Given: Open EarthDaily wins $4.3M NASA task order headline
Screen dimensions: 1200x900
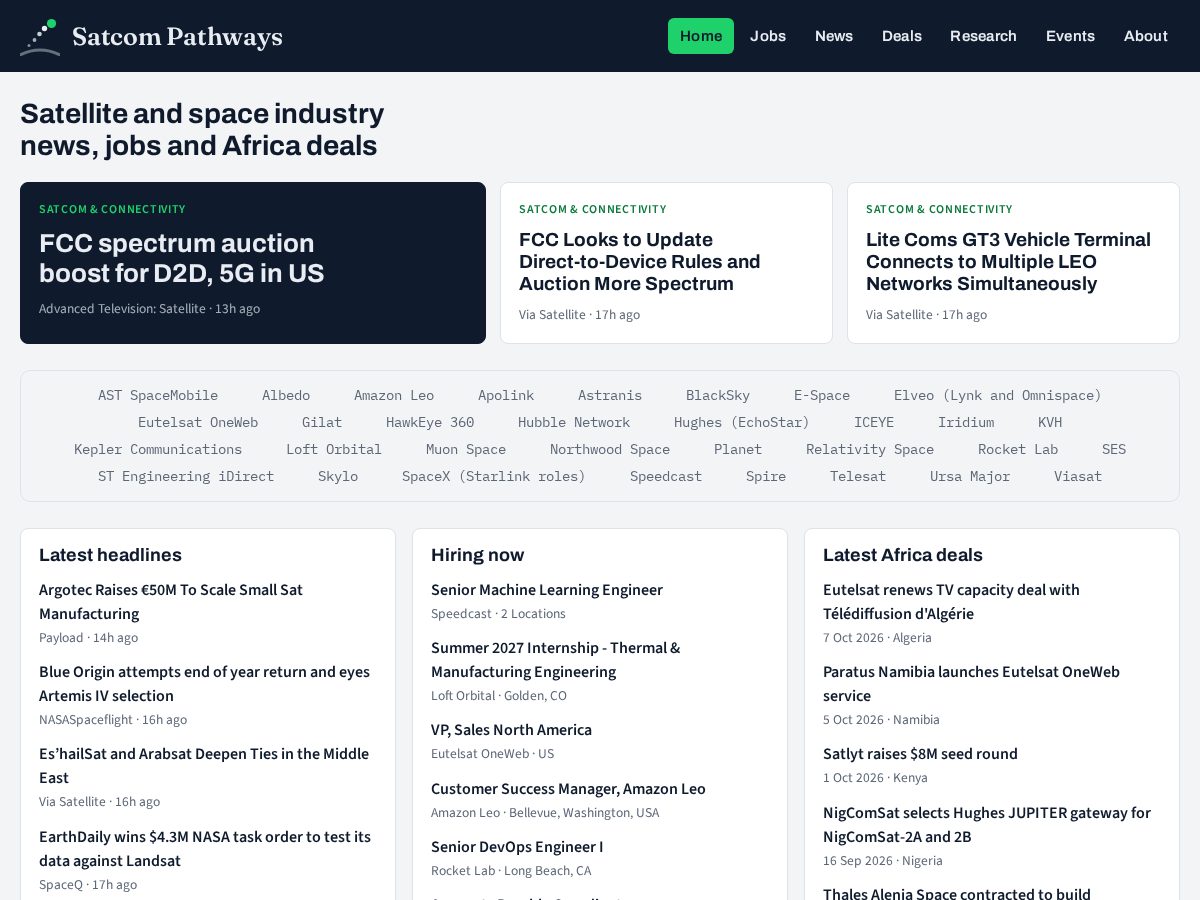Looking at the screenshot, I should [x=205, y=849].
